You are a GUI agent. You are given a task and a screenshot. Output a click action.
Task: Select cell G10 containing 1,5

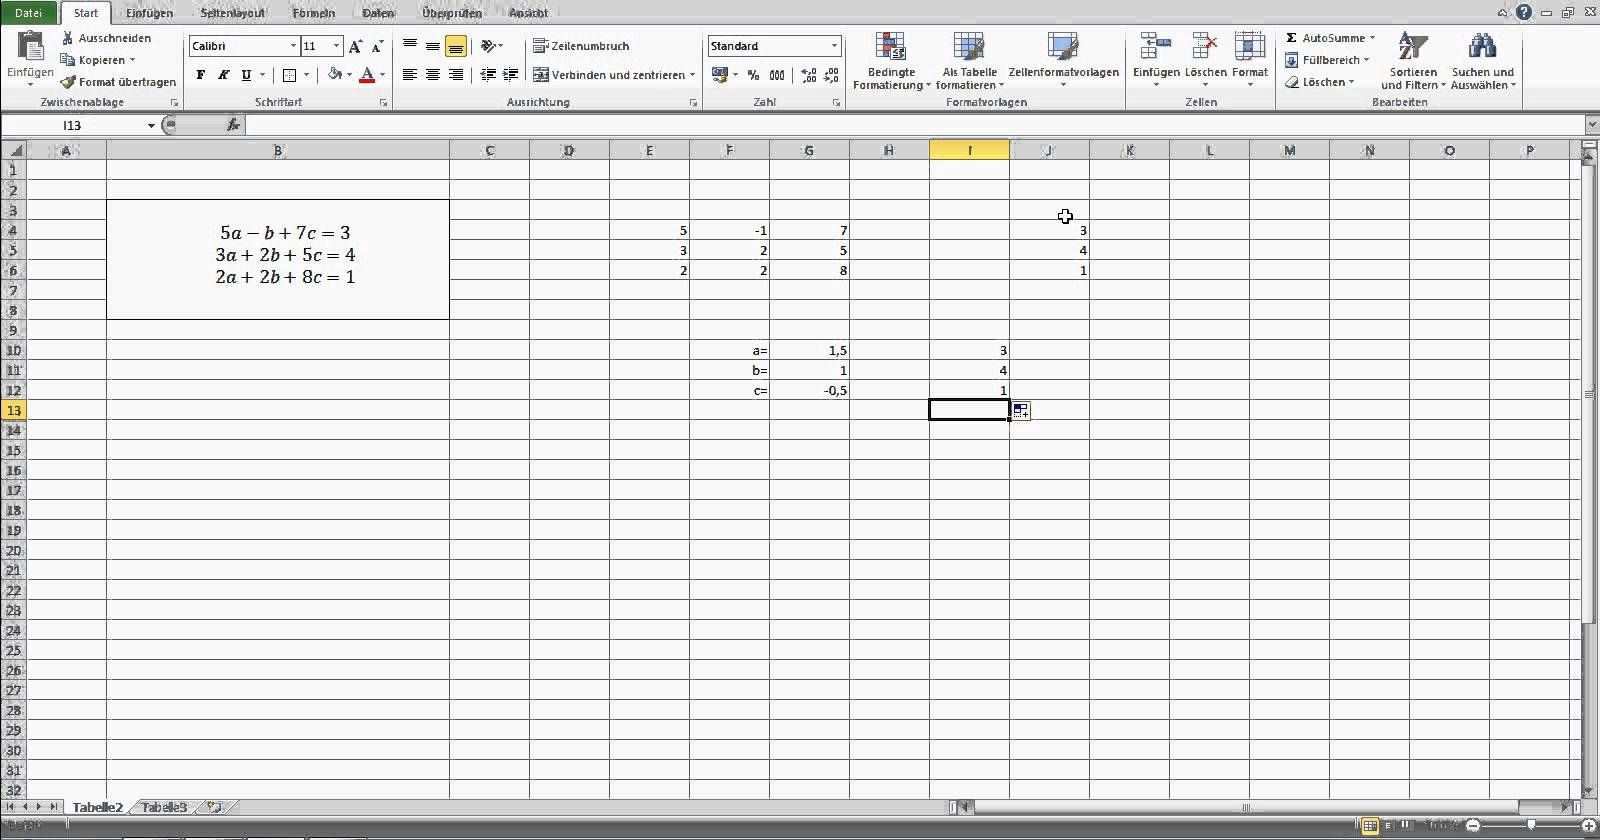tap(809, 350)
